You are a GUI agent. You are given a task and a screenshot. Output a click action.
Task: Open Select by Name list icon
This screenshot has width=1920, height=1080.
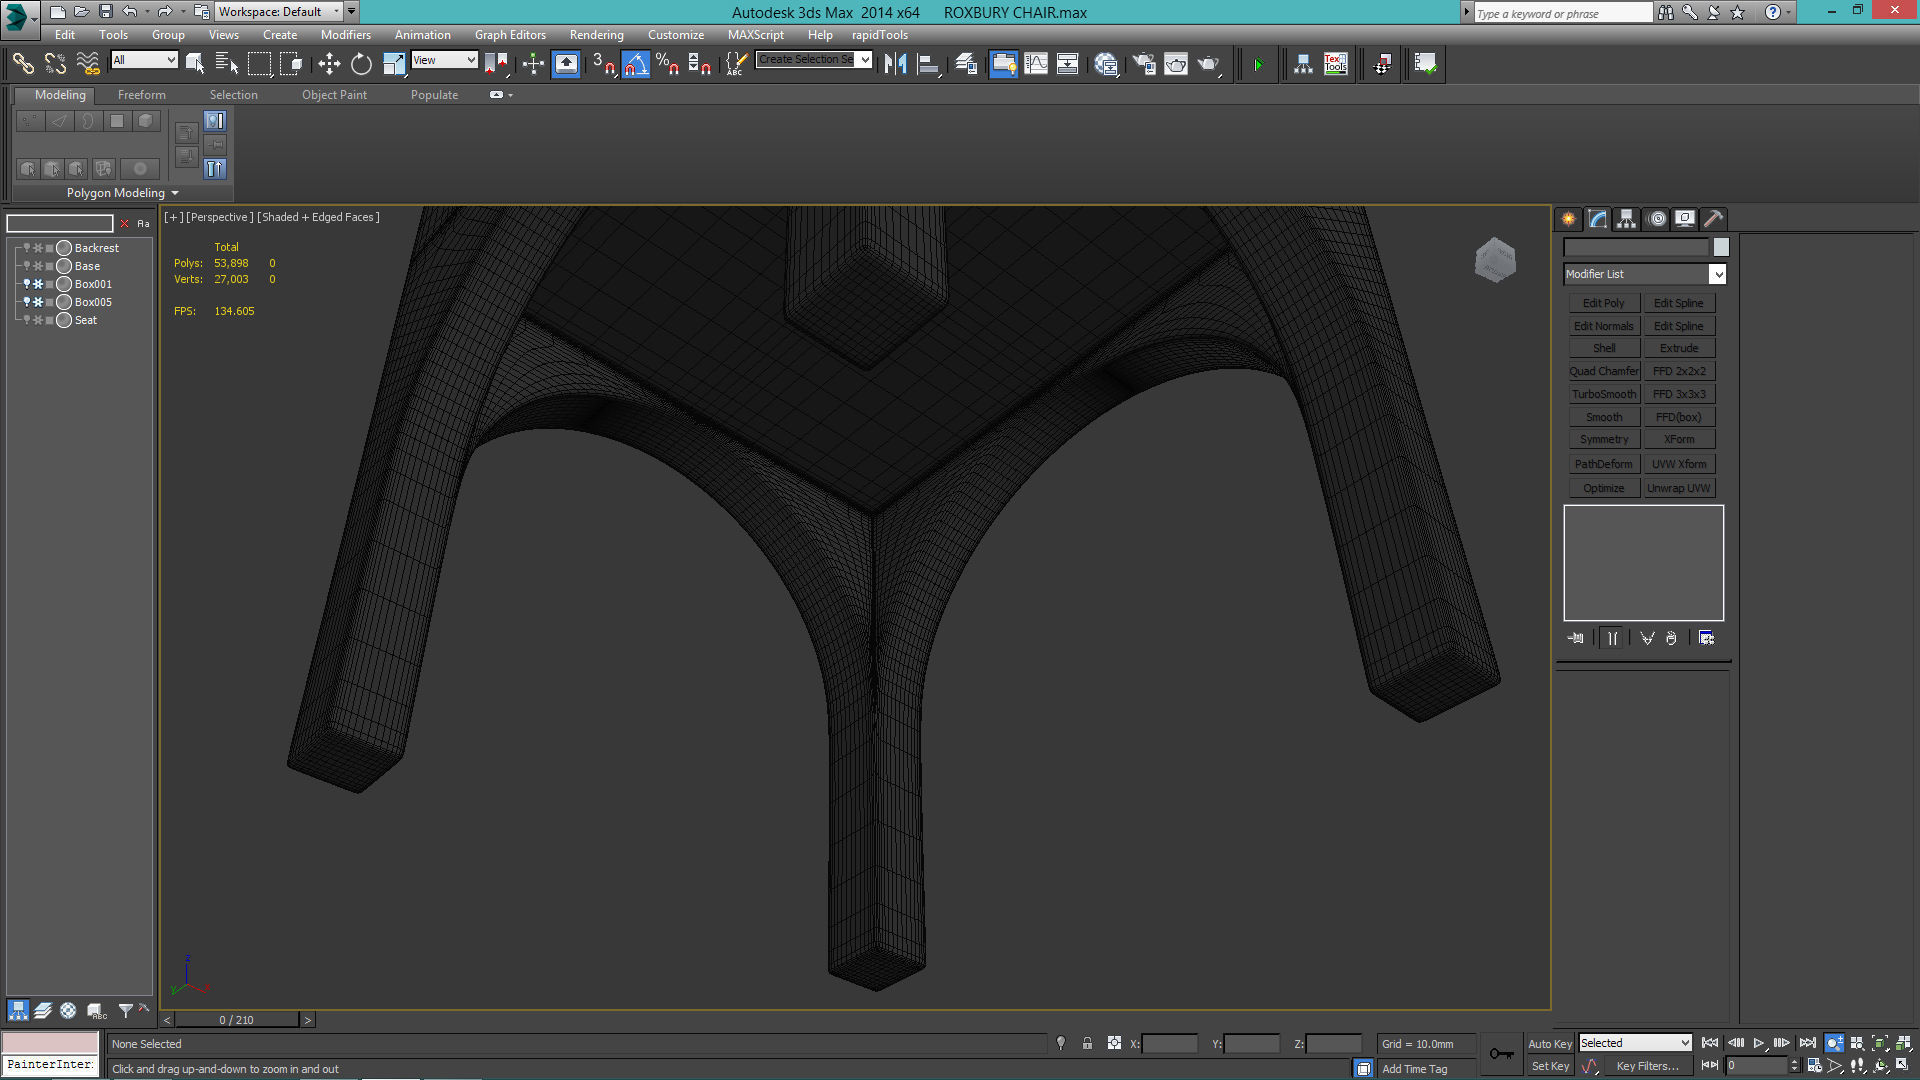pos(227,64)
